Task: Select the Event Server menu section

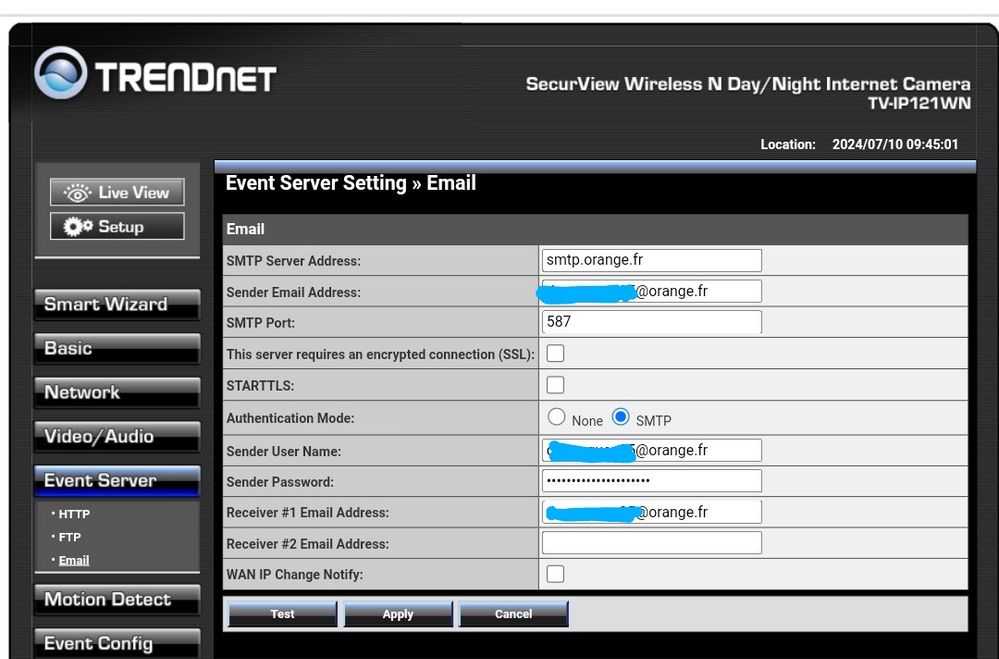Action: (x=117, y=481)
